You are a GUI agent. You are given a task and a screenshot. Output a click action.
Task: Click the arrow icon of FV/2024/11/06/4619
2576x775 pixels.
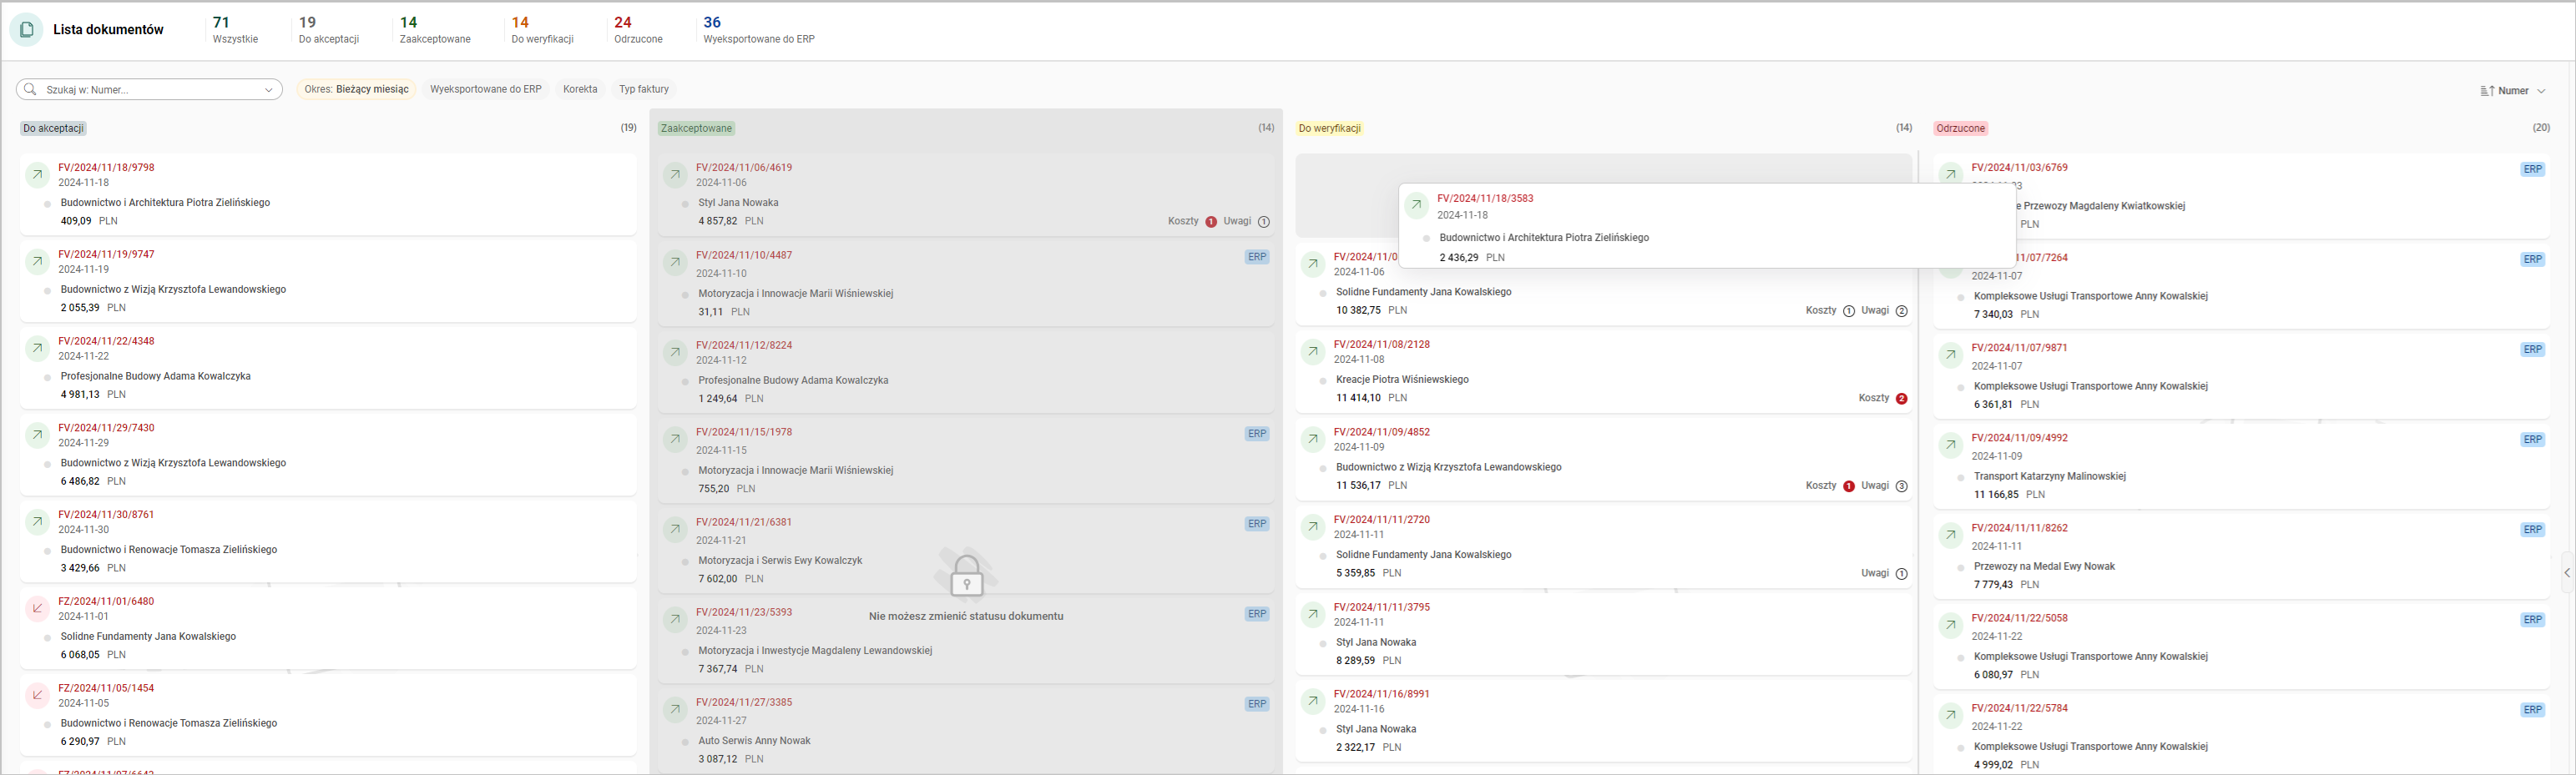tap(675, 175)
